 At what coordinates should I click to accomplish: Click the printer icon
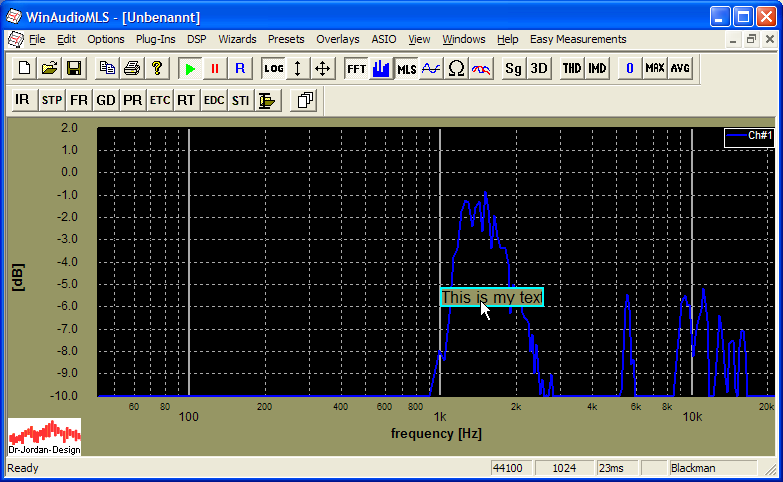point(132,68)
